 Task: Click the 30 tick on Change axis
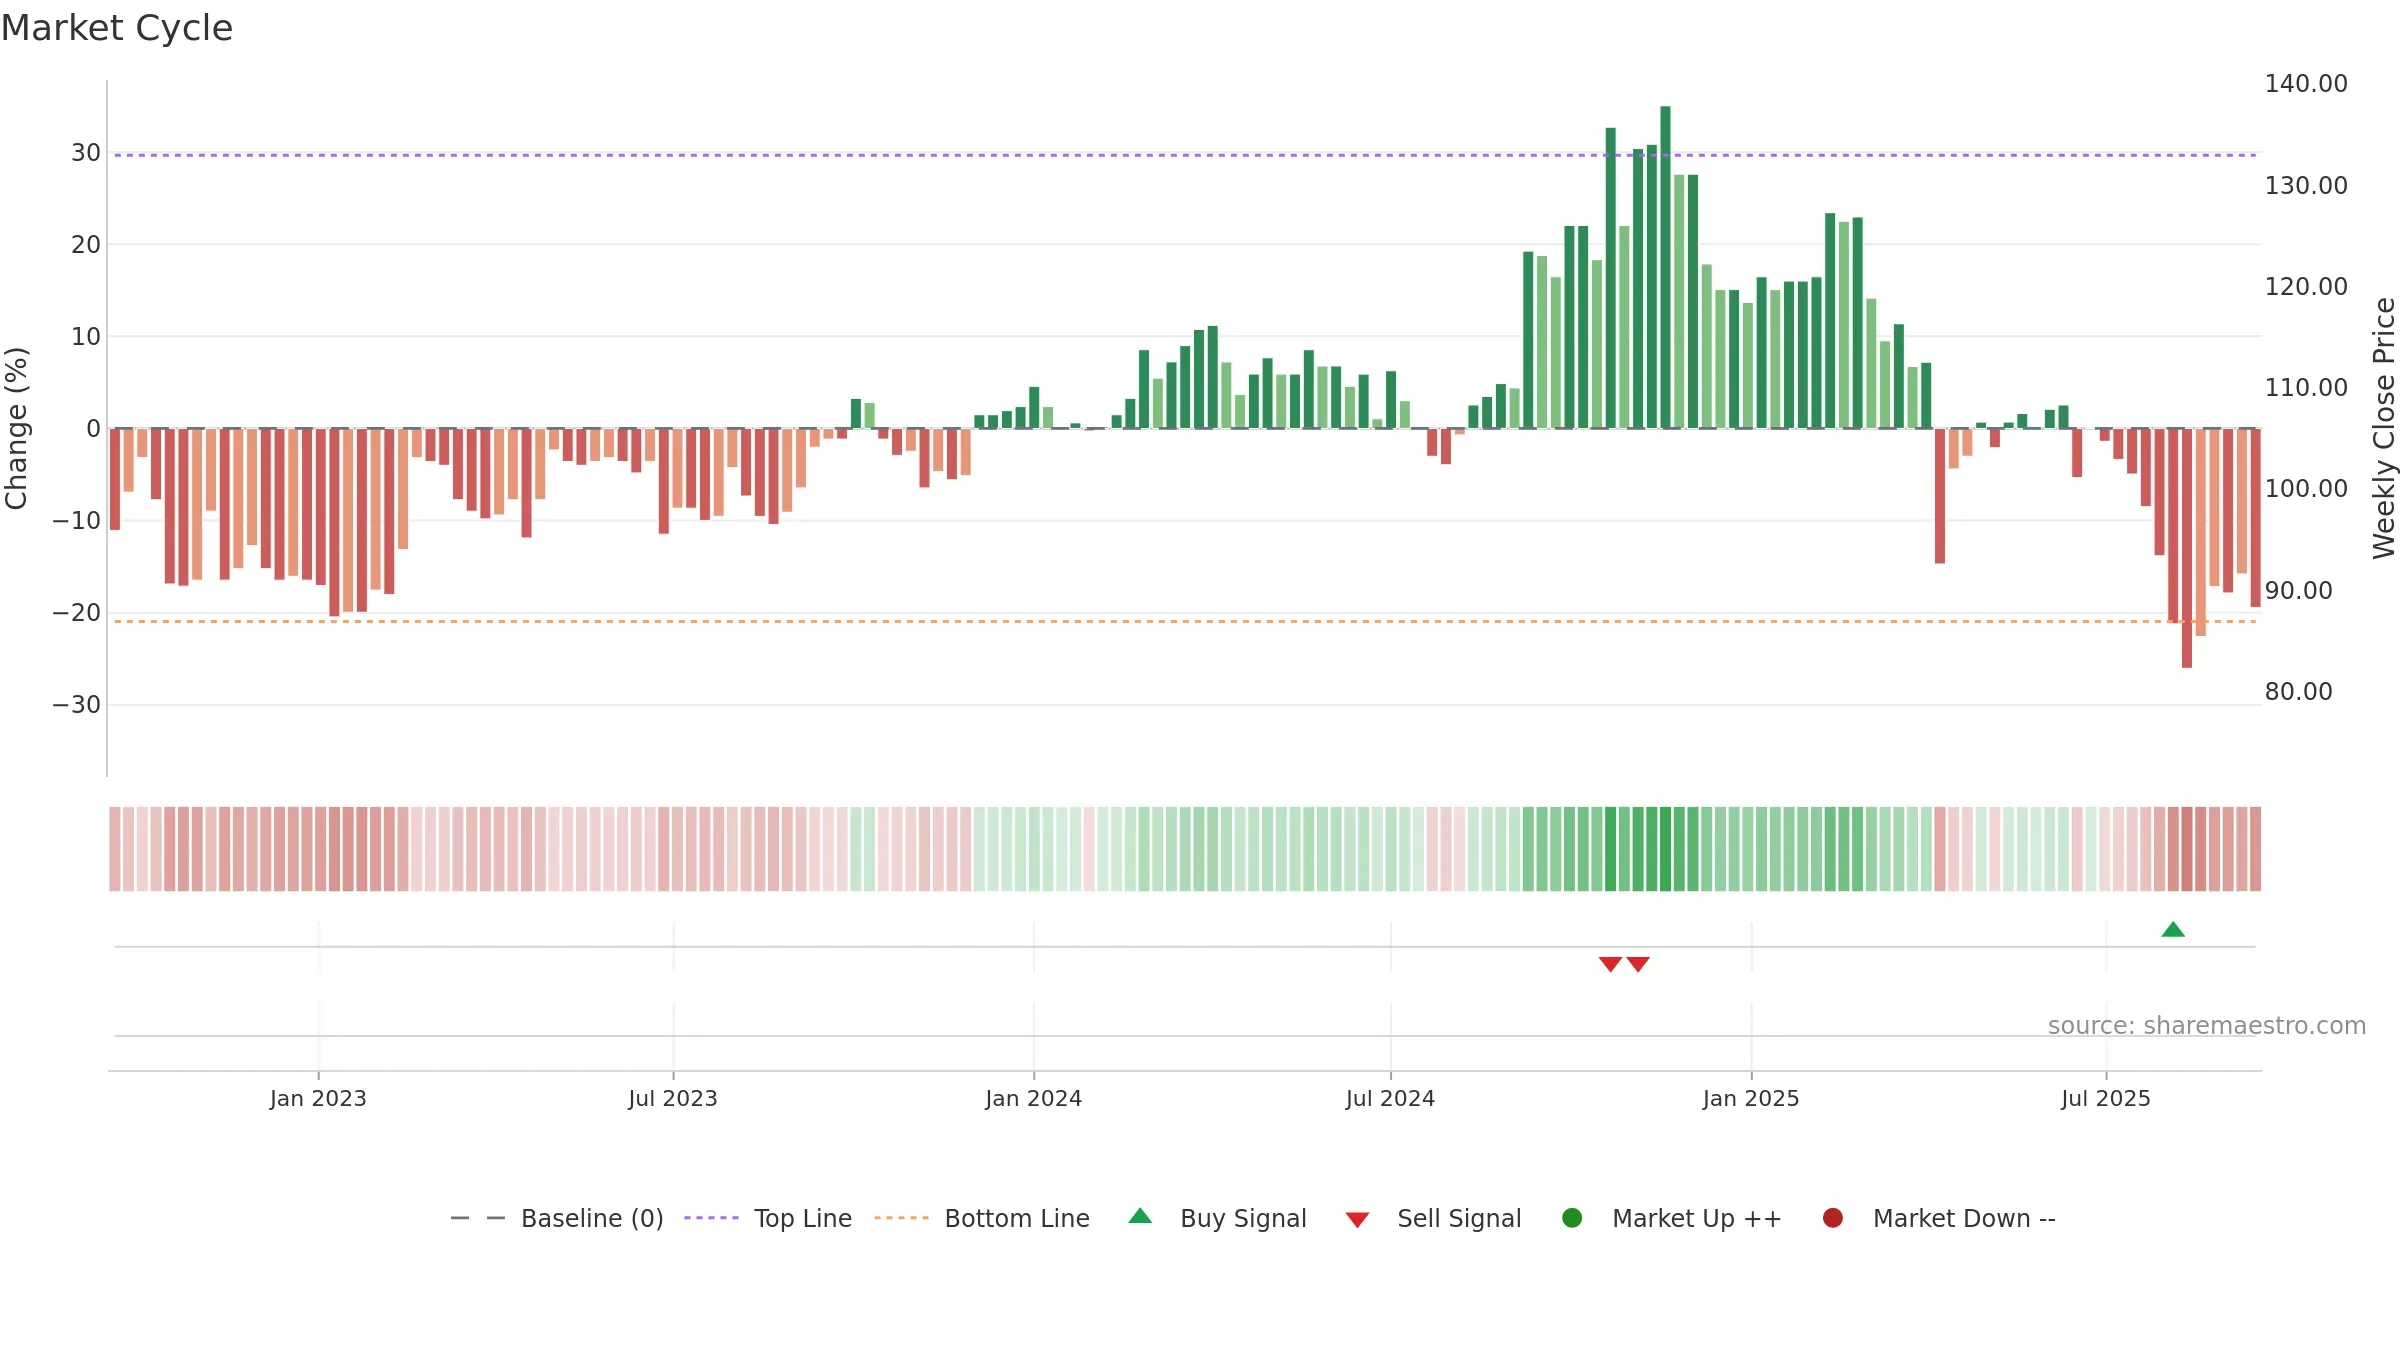click(86, 153)
